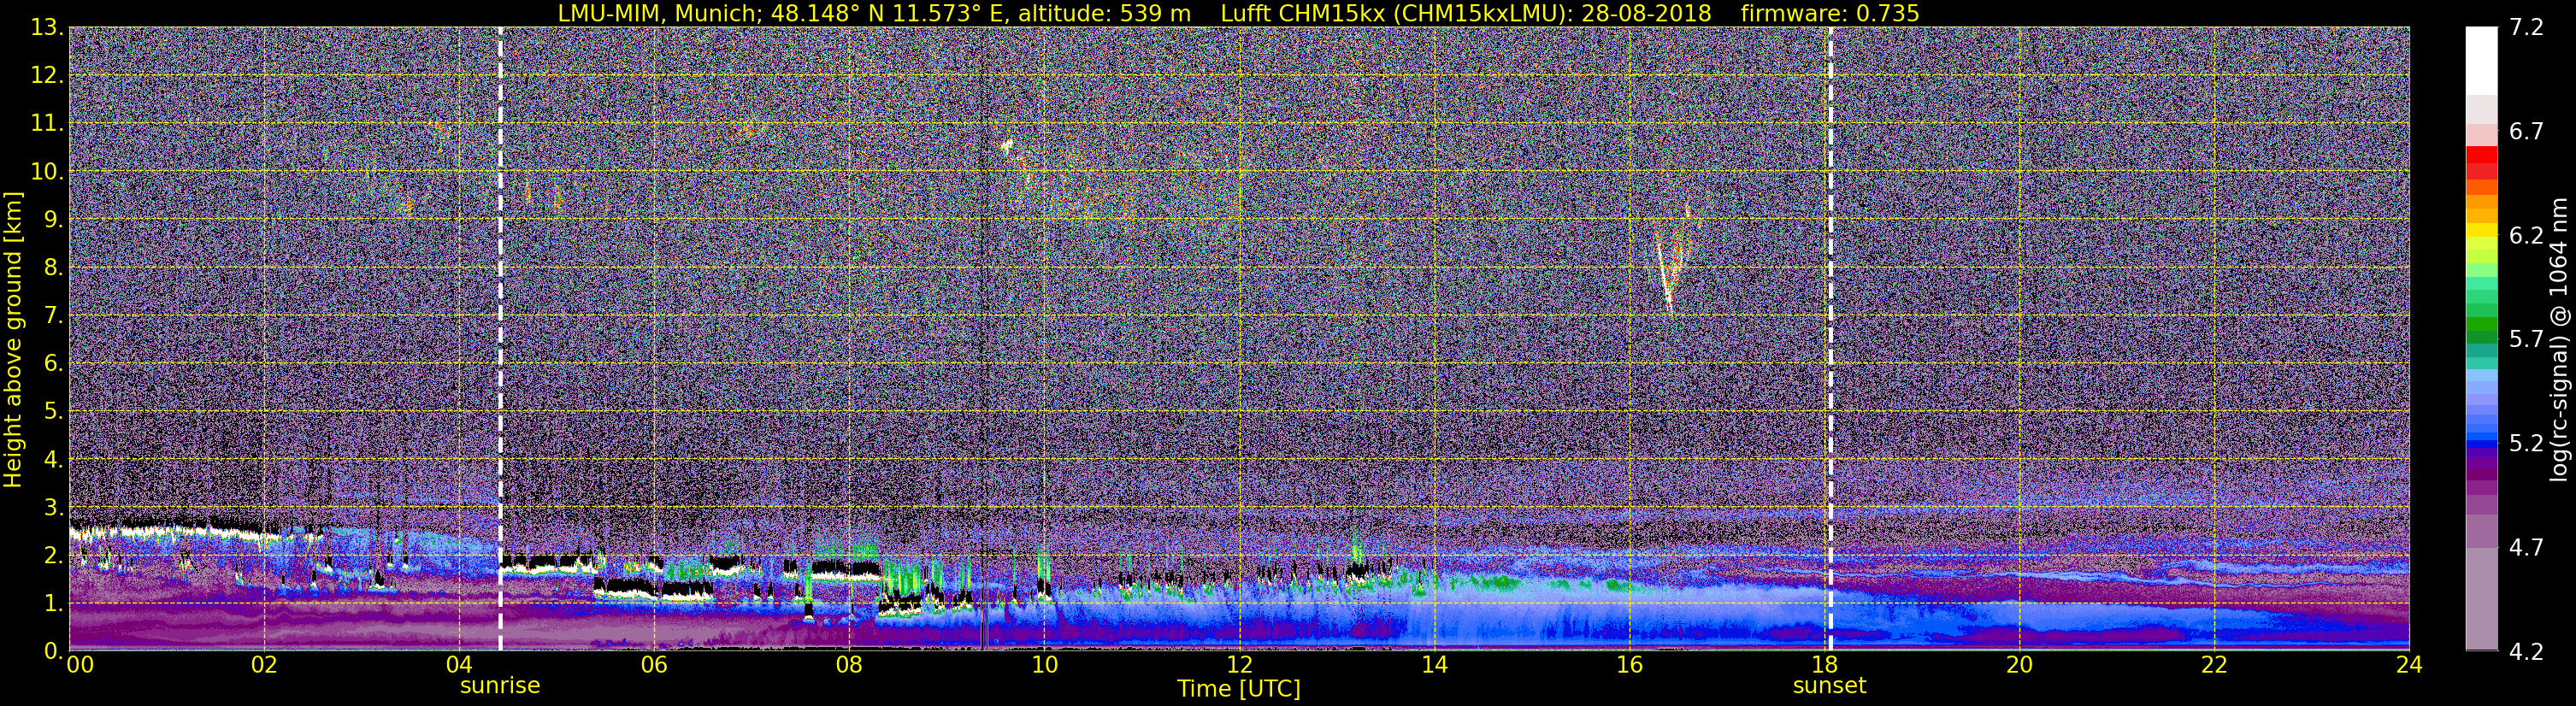This screenshot has height=706, width=2576.
Task: Click the 'Time [UTC]' axis label
Action: click(1238, 688)
